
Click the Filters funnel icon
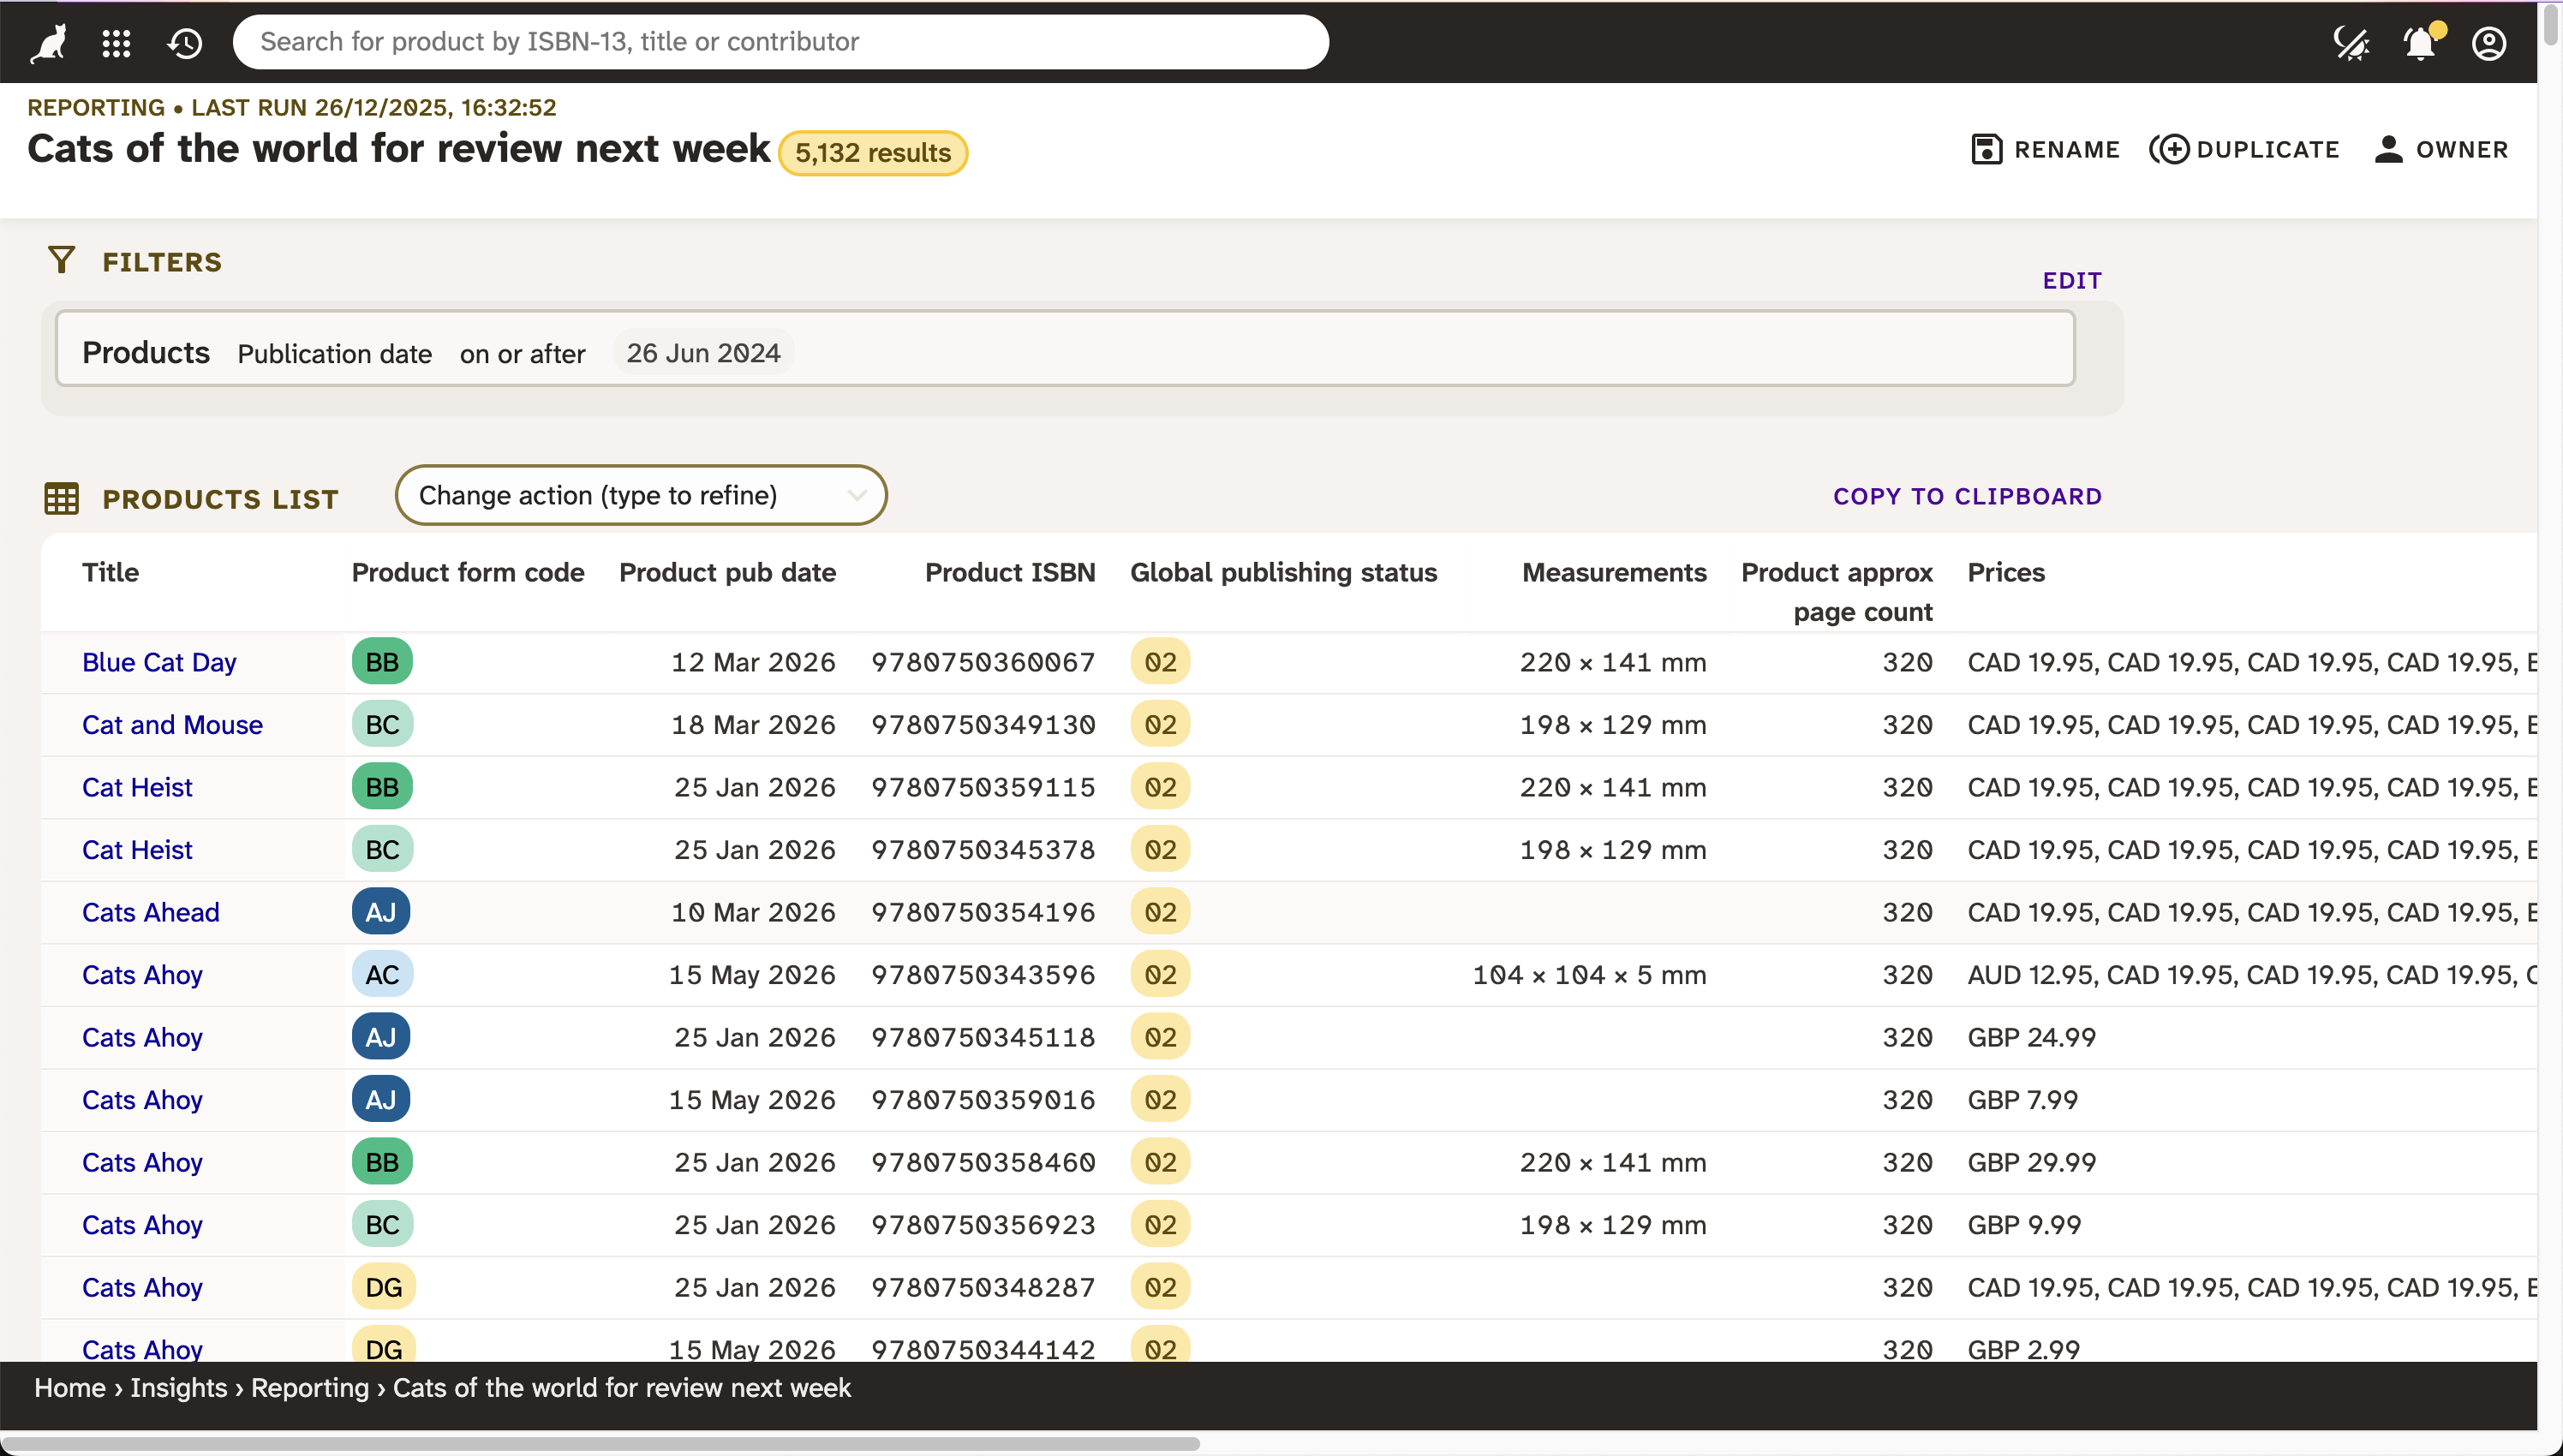[x=62, y=260]
